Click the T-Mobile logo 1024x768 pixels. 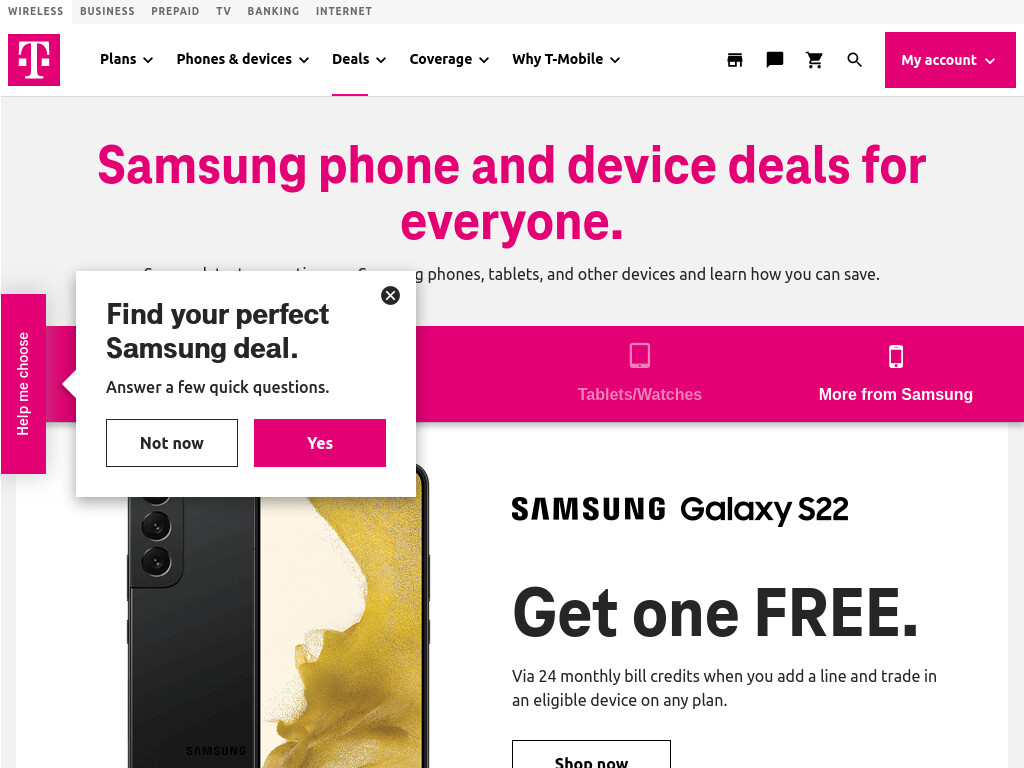[34, 60]
